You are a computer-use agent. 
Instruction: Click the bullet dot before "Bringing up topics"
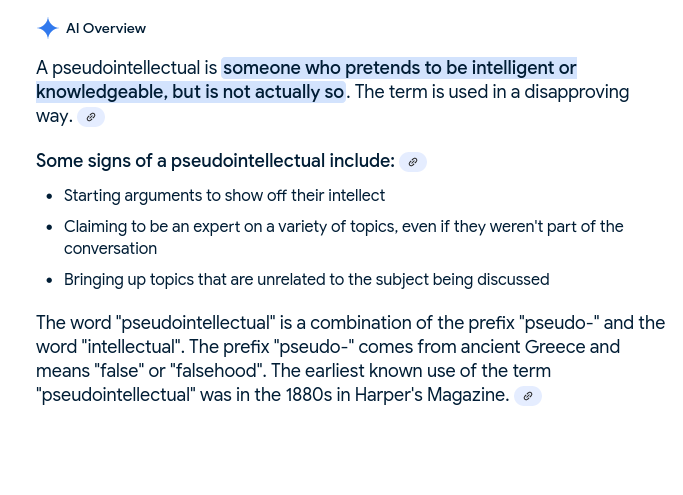pyautogui.click(x=49, y=281)
